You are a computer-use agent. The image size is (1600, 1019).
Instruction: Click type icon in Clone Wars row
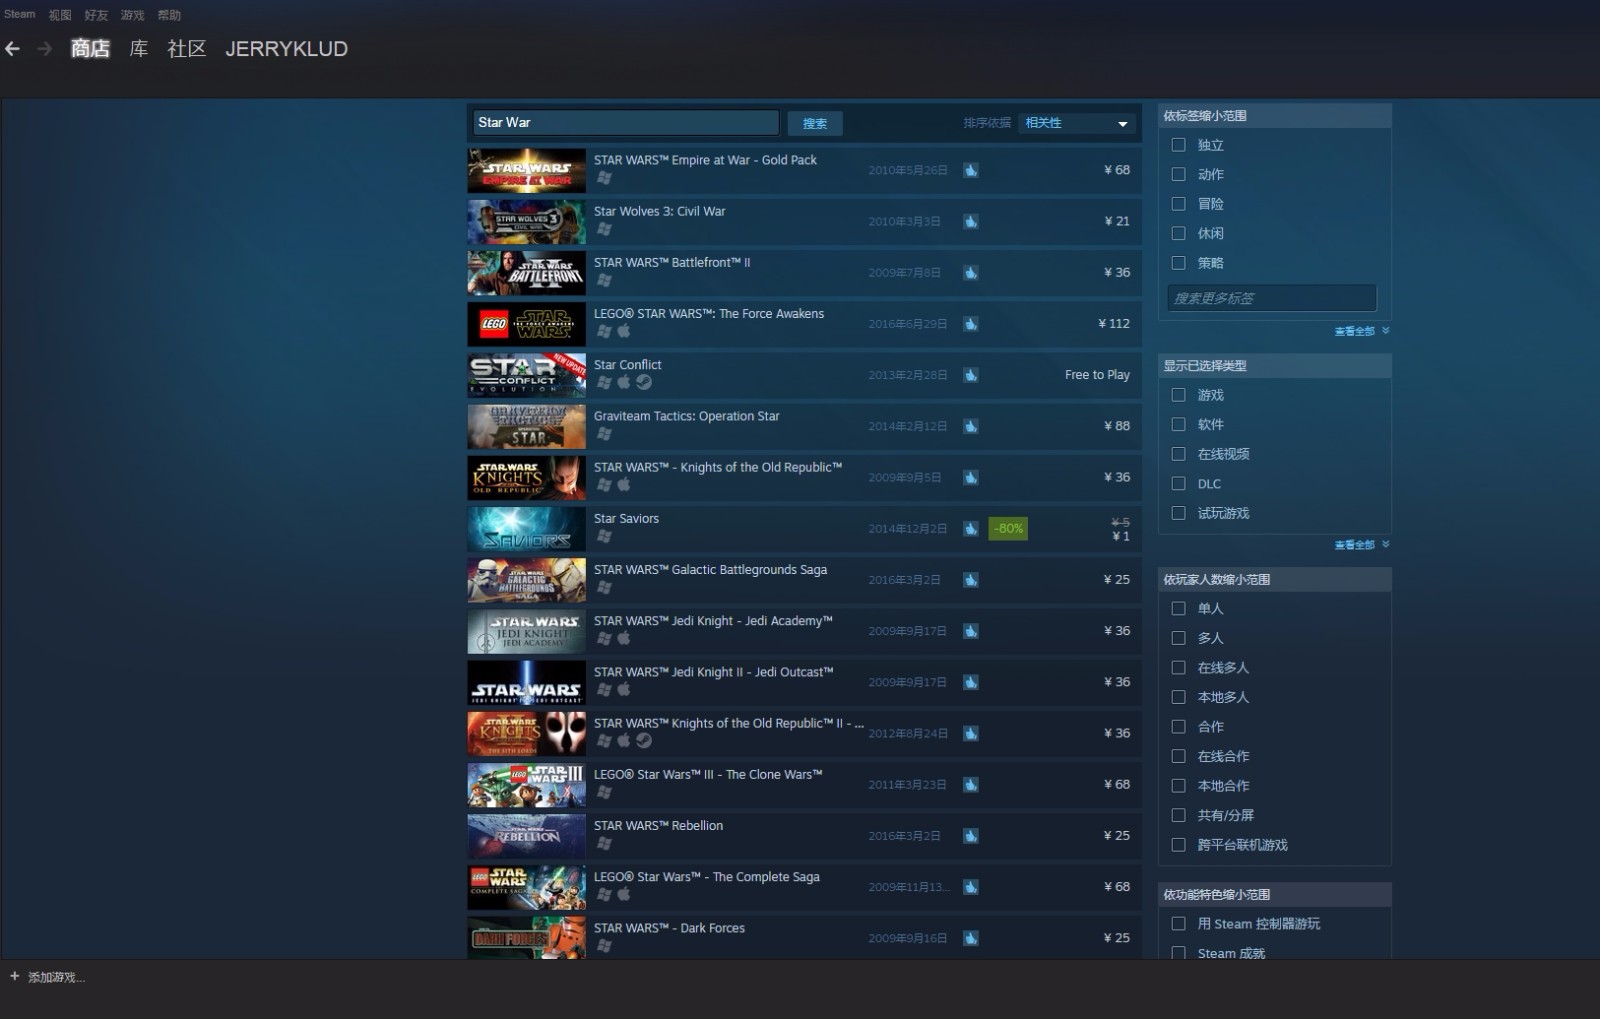(x=970, y=784)
